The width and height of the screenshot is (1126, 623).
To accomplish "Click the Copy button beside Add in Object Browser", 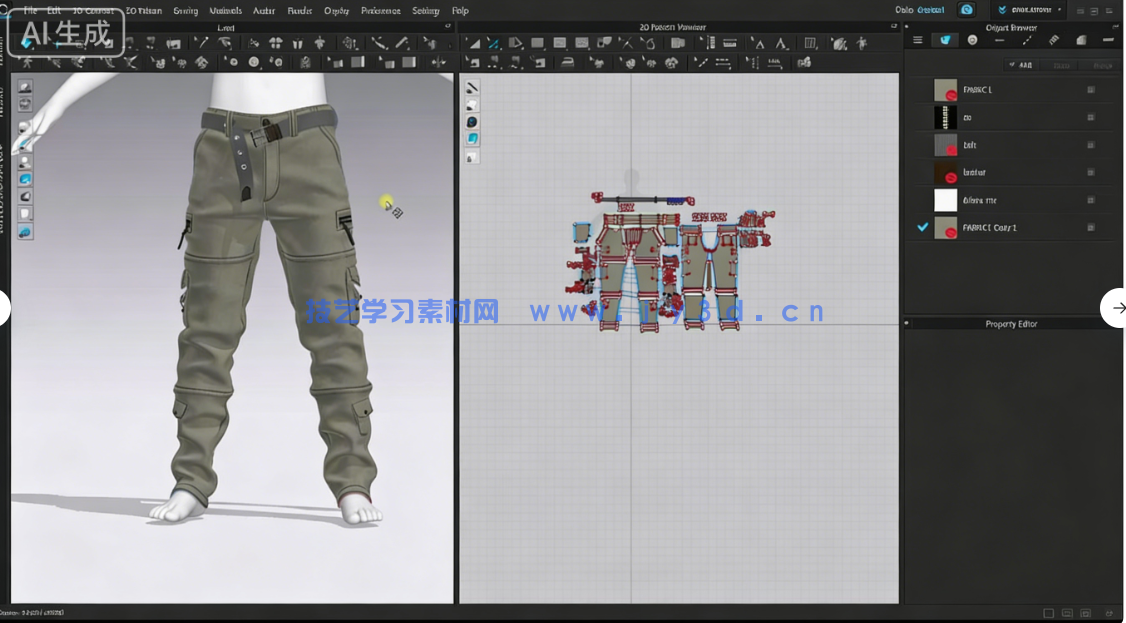I will (1062, 64).
